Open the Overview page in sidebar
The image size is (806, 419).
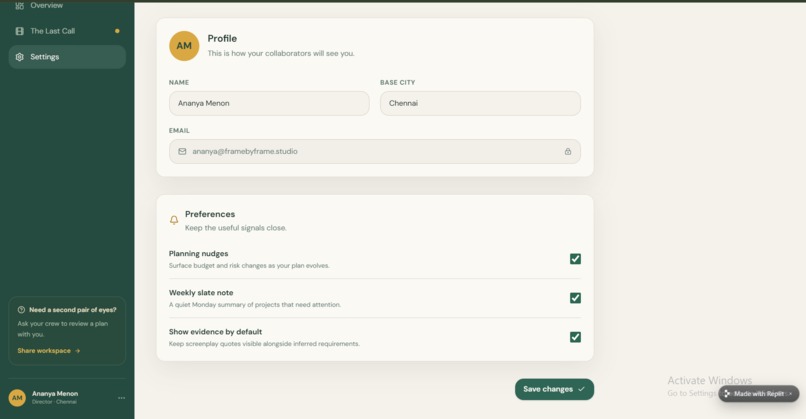click(67, 6)
